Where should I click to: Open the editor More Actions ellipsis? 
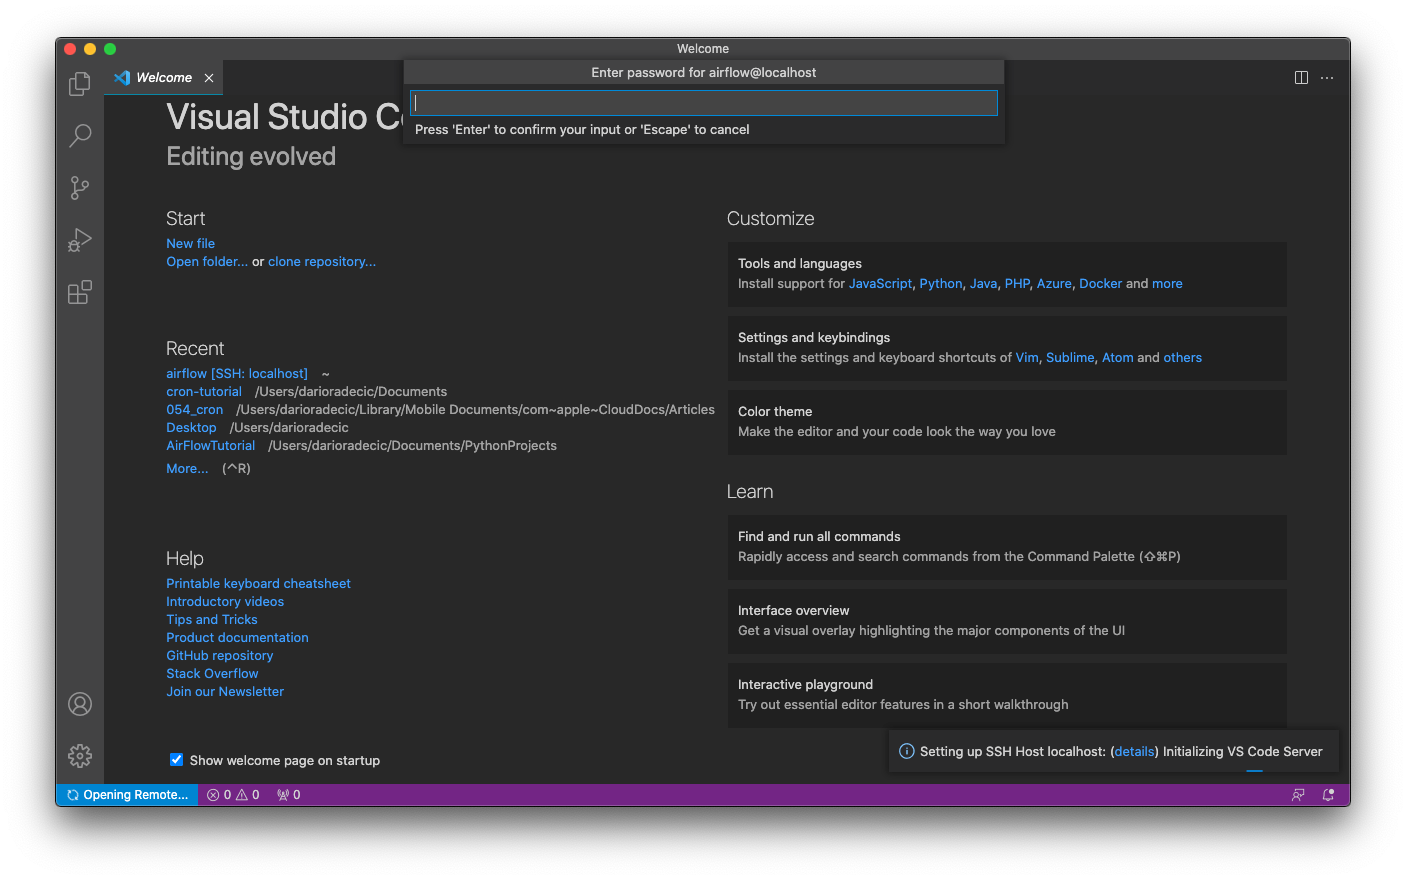click(1327, 78)
